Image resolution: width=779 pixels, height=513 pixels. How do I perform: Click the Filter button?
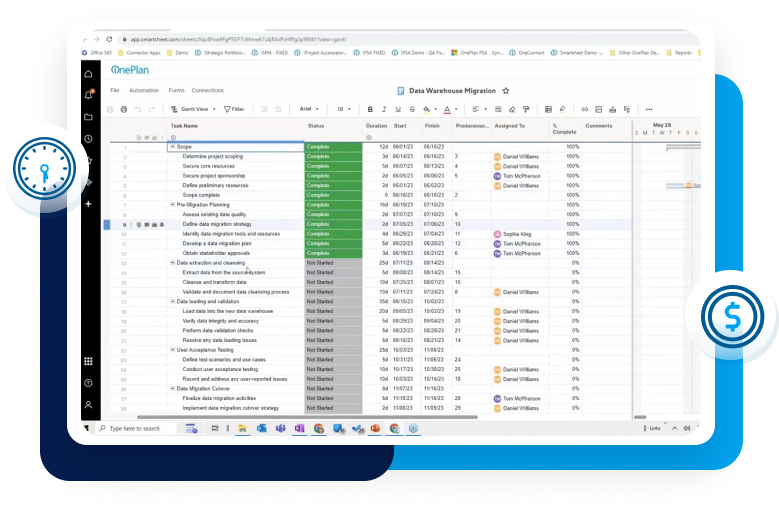[234, 109]
